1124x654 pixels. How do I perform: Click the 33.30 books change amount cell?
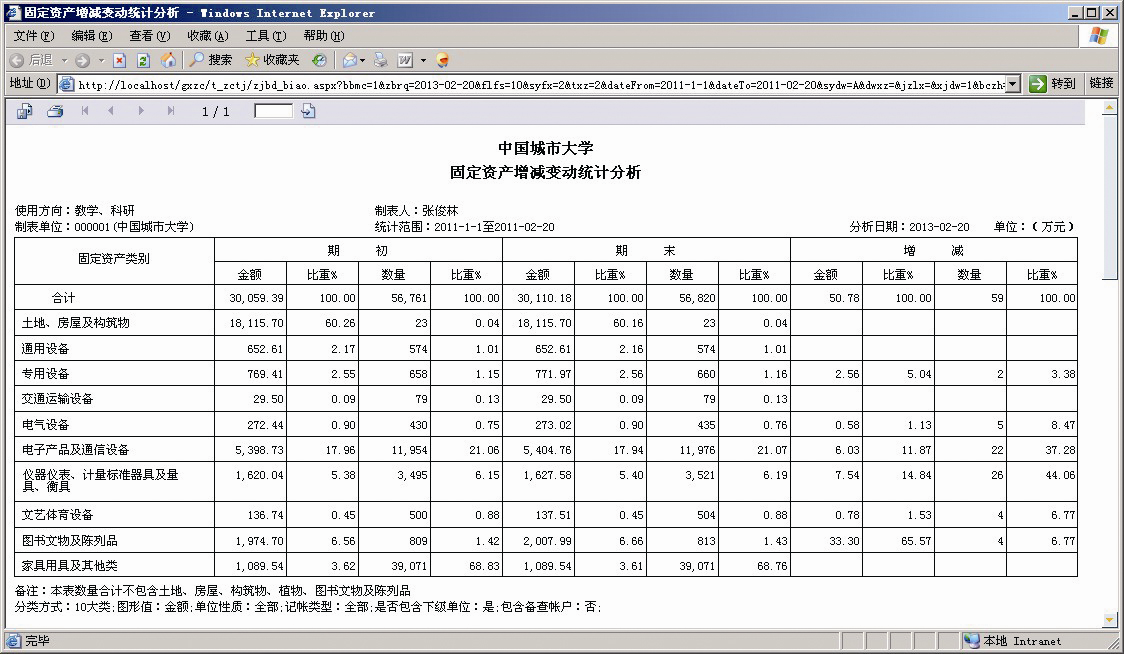(827, 541)
